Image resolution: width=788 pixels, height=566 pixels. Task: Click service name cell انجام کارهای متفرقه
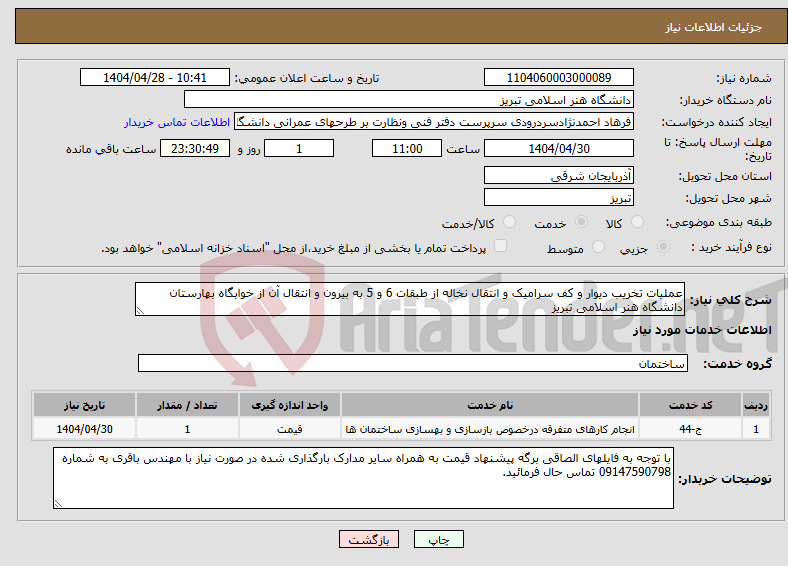pos(490,429)
